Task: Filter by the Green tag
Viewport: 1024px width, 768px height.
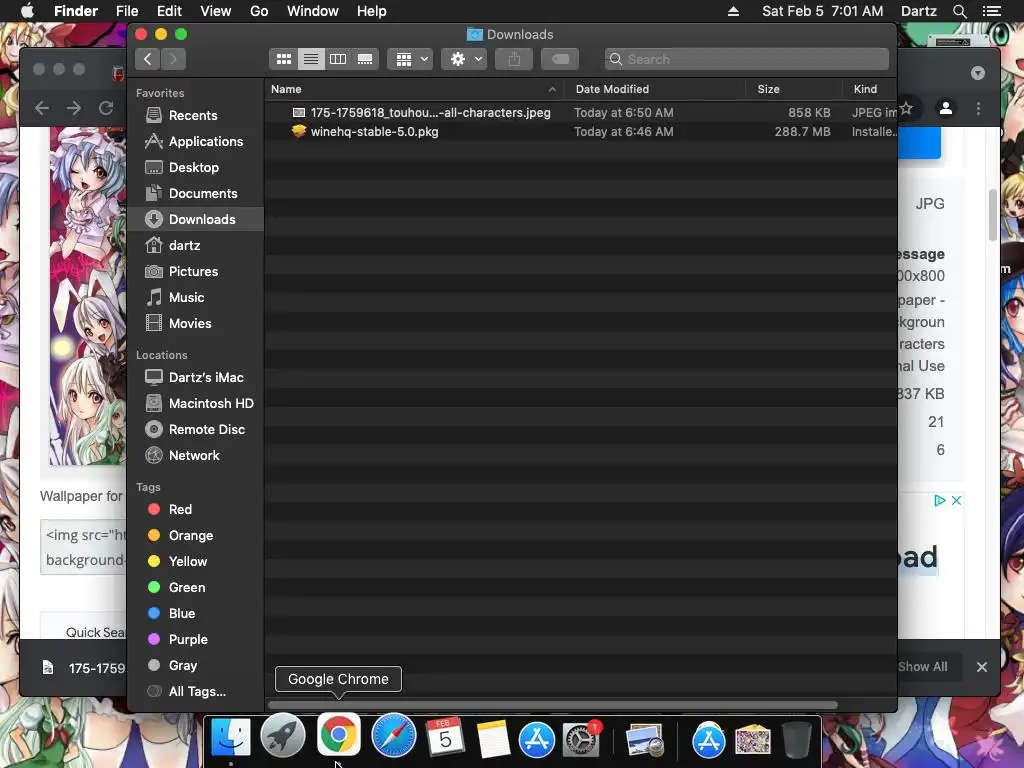Action: coord(196,588)
